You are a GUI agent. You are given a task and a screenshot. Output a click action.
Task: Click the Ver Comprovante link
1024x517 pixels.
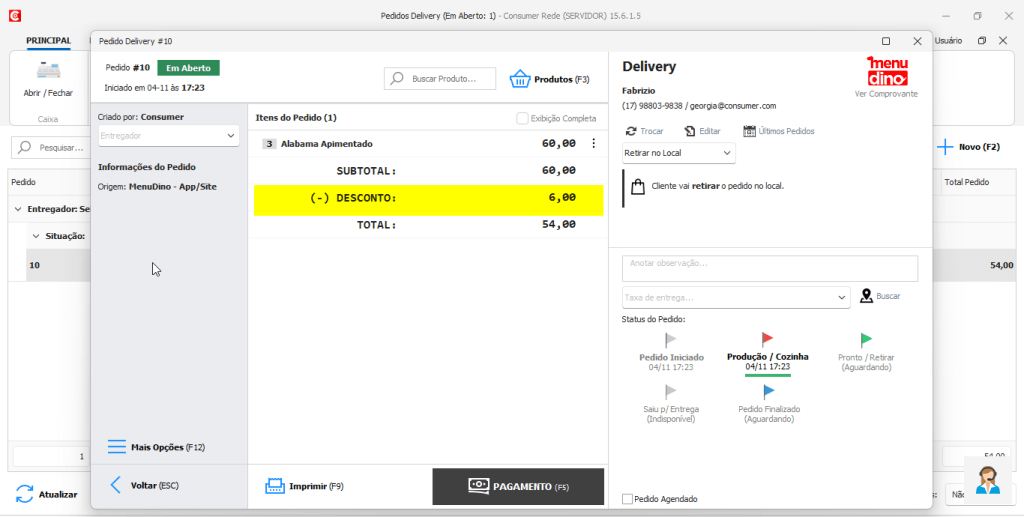(885, 94)
